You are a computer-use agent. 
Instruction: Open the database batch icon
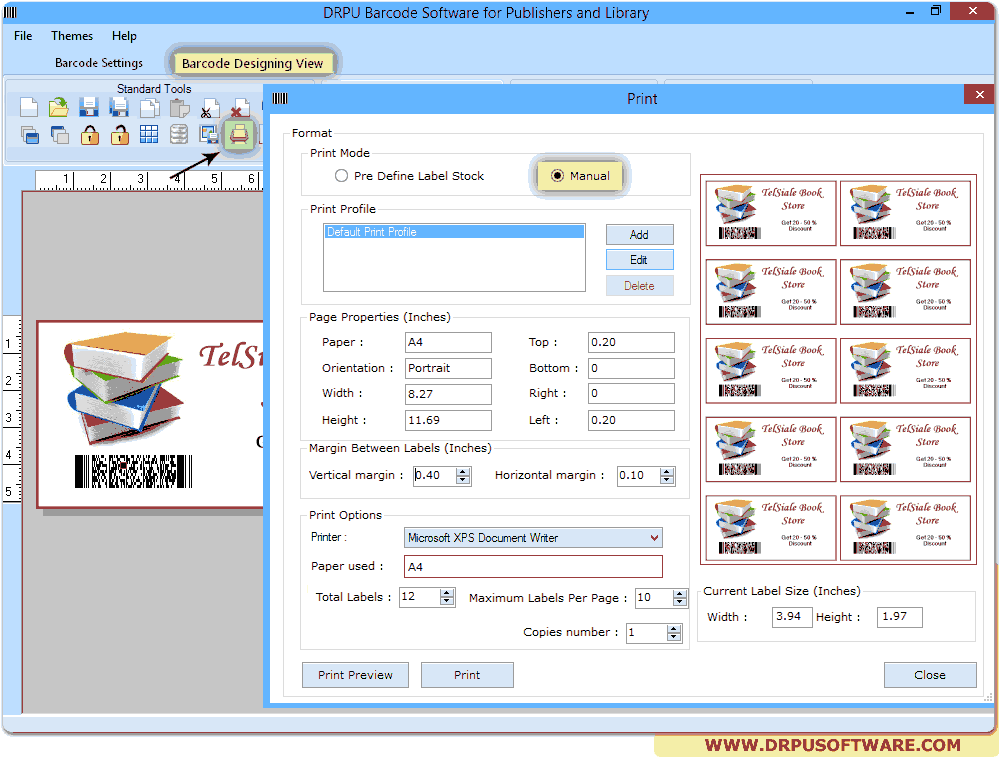179,135
